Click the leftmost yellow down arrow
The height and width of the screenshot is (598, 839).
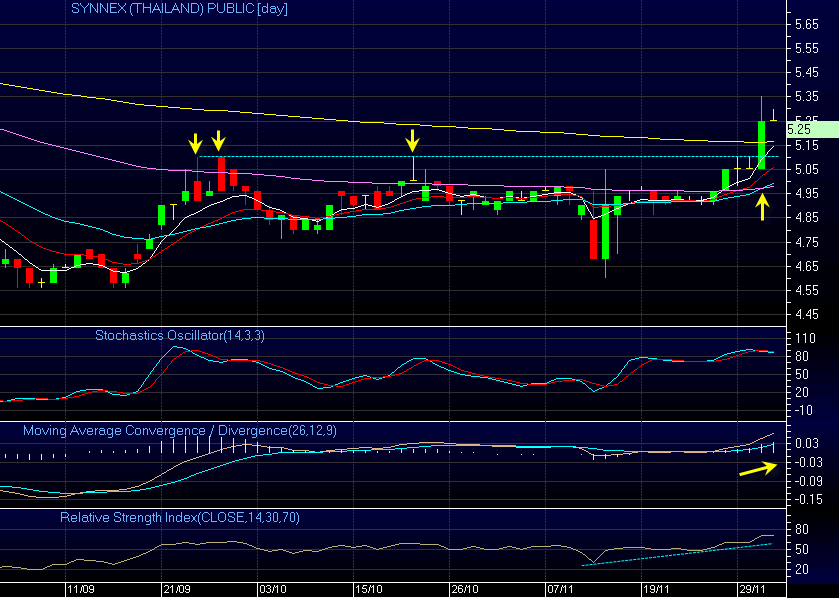[x=196, y=142]
